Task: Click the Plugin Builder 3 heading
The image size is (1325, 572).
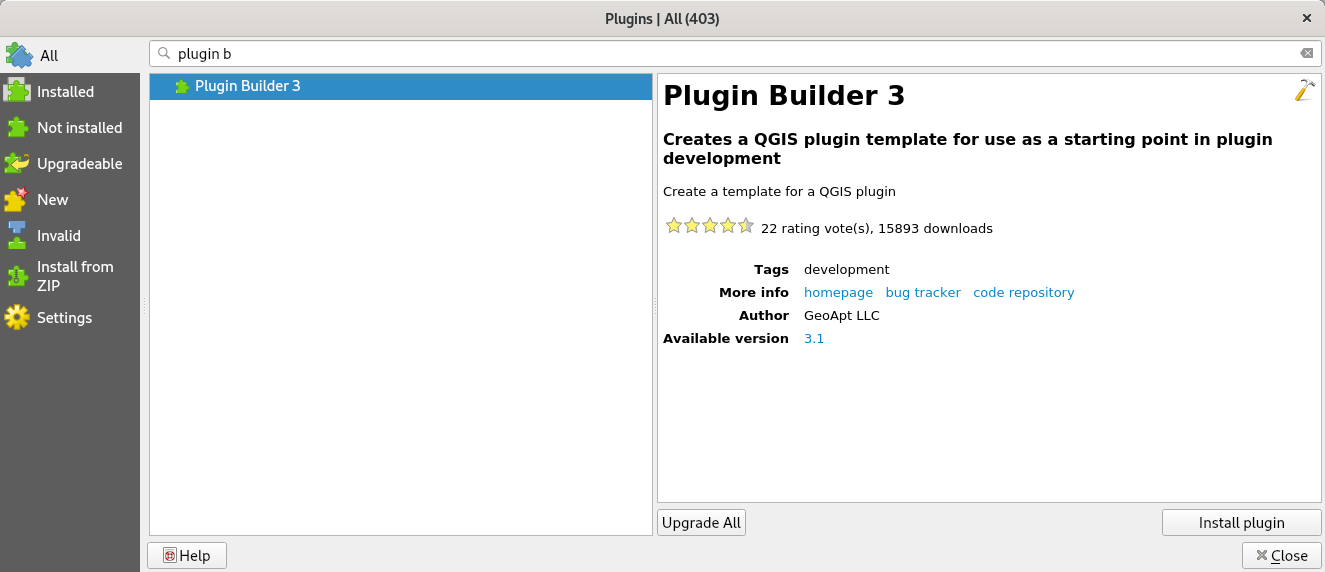Action: coord(784,96)
